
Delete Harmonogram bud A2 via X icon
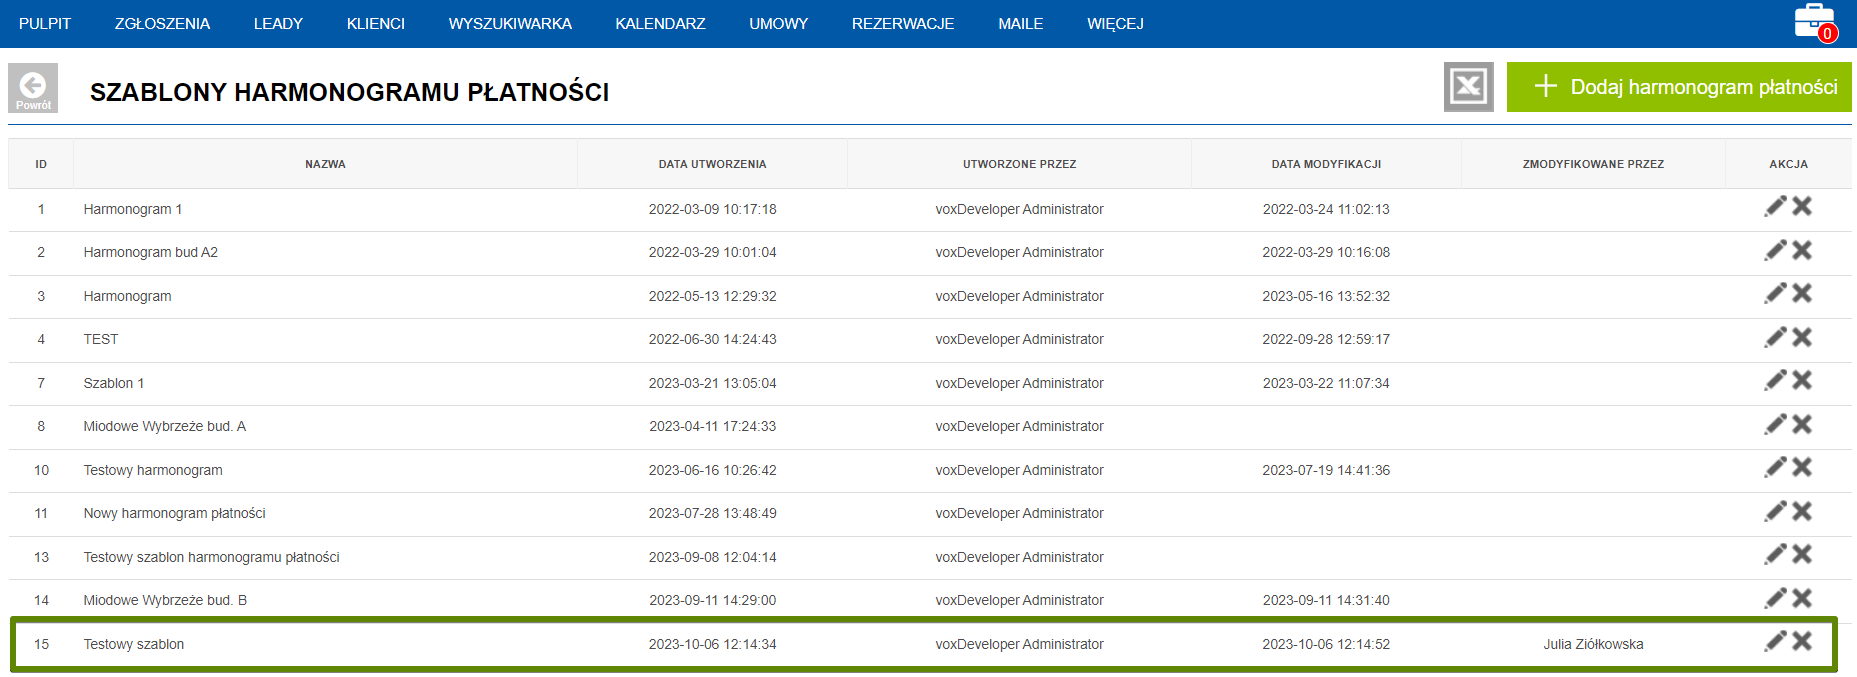point(1802,250)
